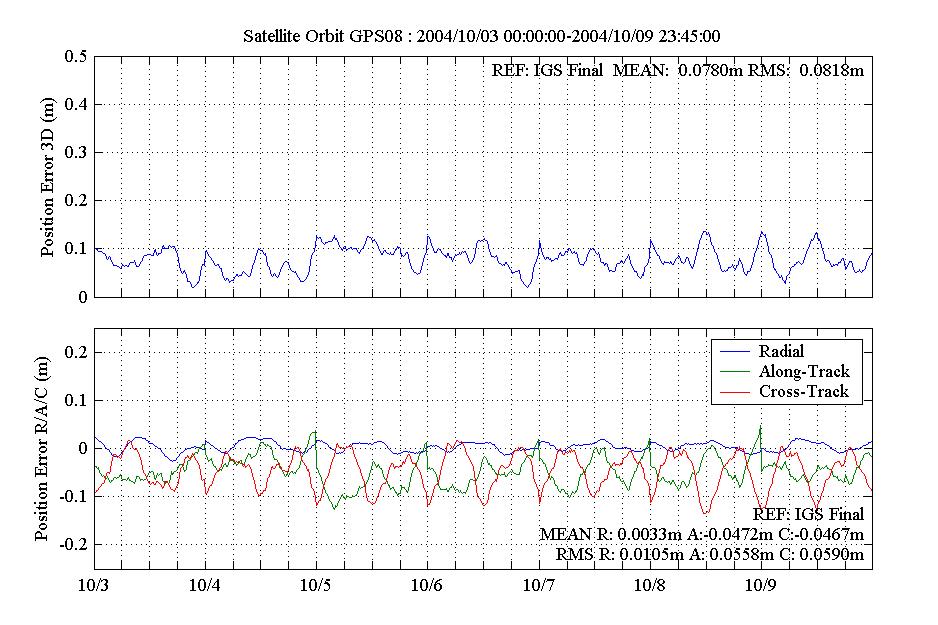Viewport: 938px width, 625px height.
Task: Select the lower plot MEAN R/A/C statistics line
Action: (702, 534)
